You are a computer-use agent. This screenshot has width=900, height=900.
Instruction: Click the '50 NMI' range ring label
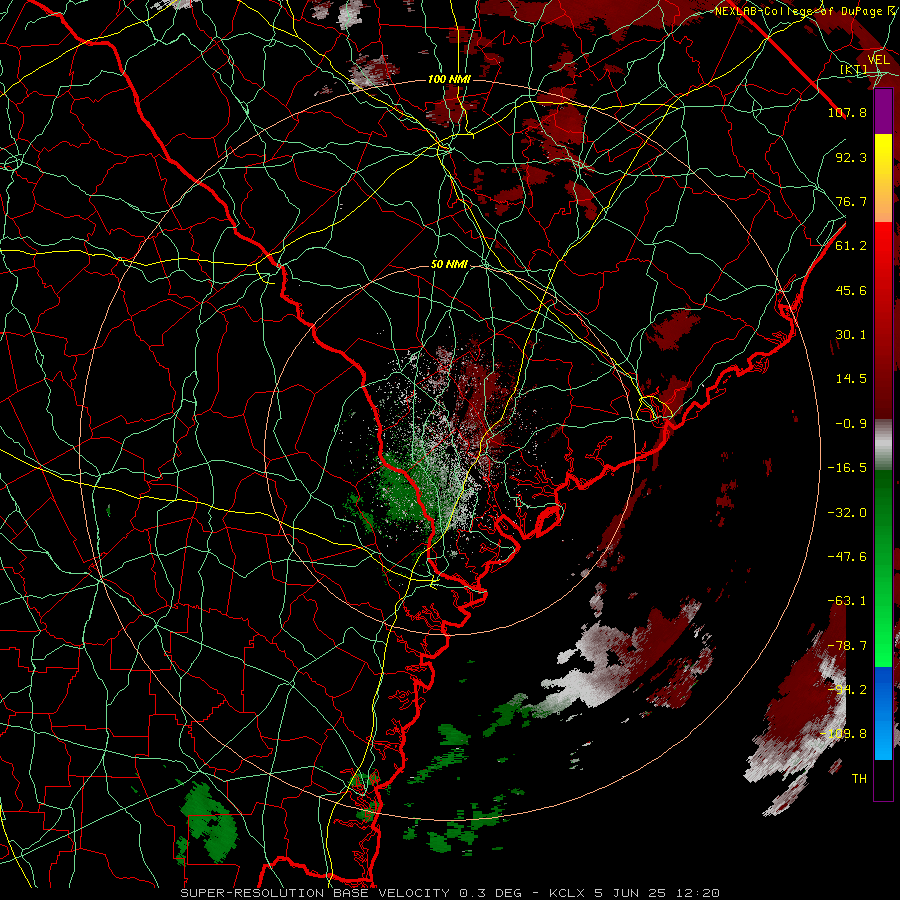pyautogui.click(x=449, y=264)
